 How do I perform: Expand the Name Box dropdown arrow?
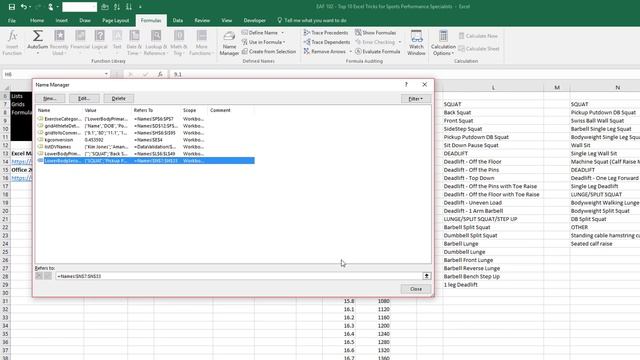pyautogui.click(x=106, y=74)
